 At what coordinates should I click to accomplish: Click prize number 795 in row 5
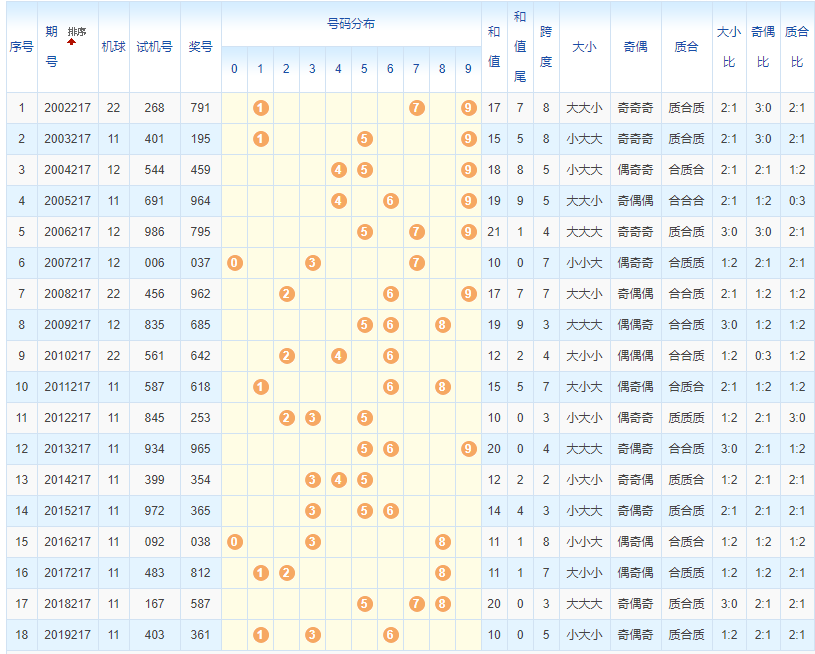201,232
